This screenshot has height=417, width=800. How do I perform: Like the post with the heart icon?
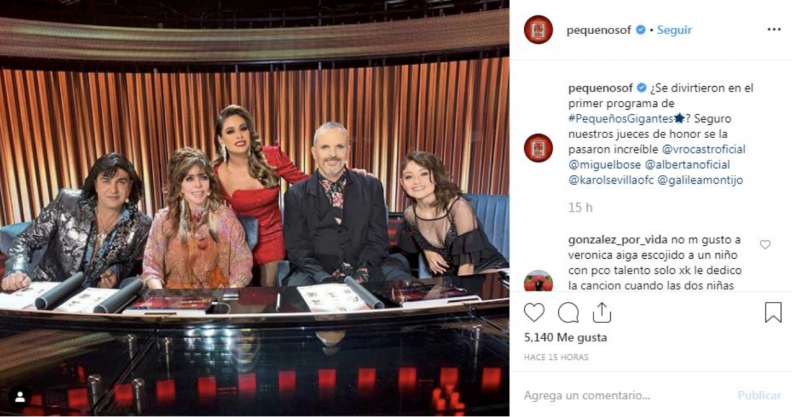pos(534,312)
